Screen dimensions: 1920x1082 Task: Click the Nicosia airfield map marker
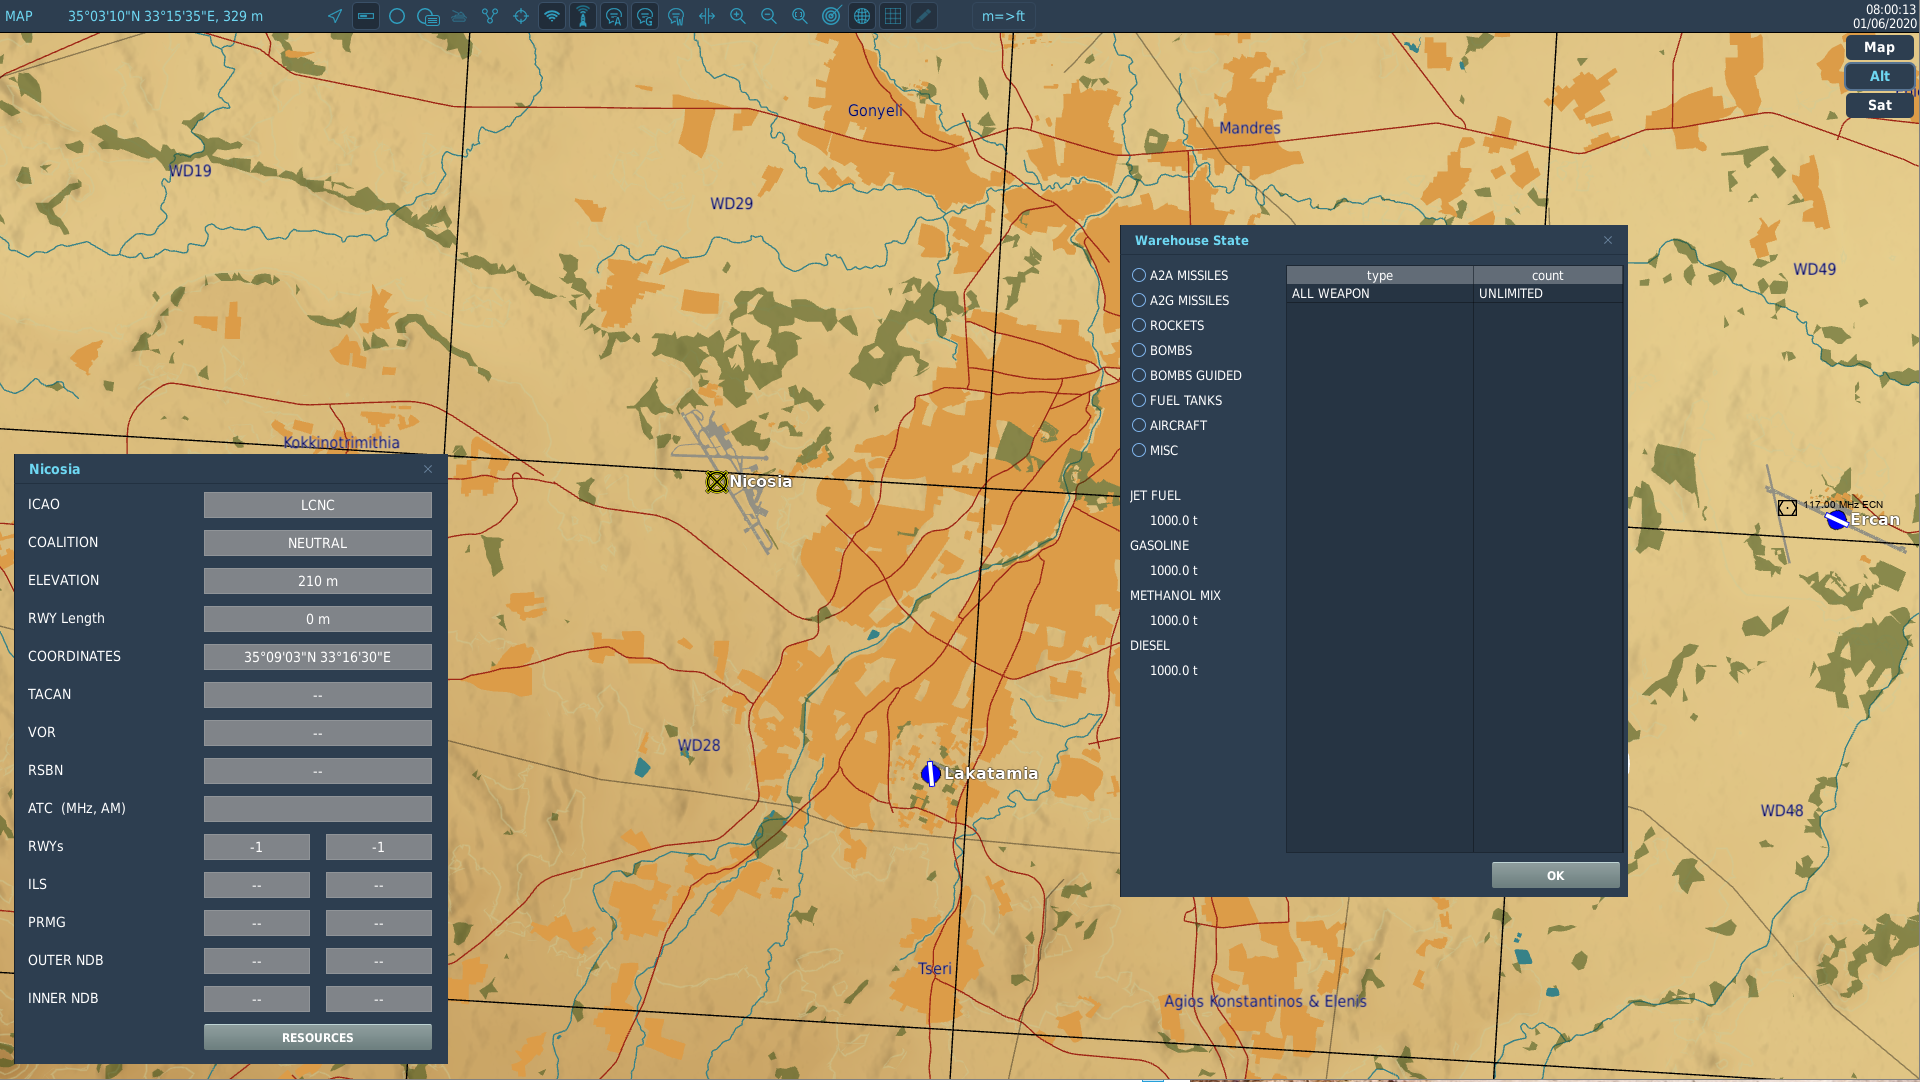pos(717,482)
